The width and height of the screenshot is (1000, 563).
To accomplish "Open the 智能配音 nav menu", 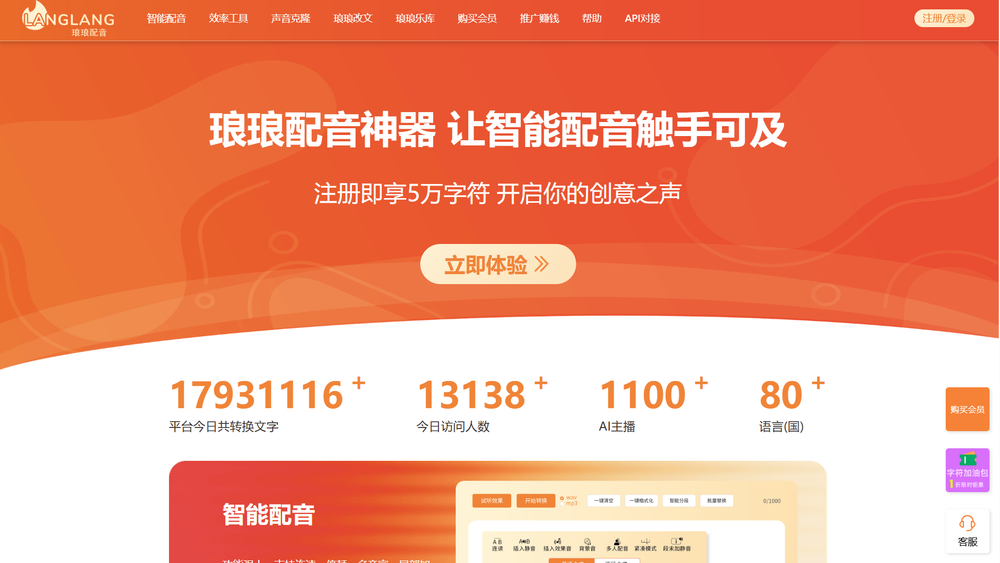I will [x=166, y=18].
